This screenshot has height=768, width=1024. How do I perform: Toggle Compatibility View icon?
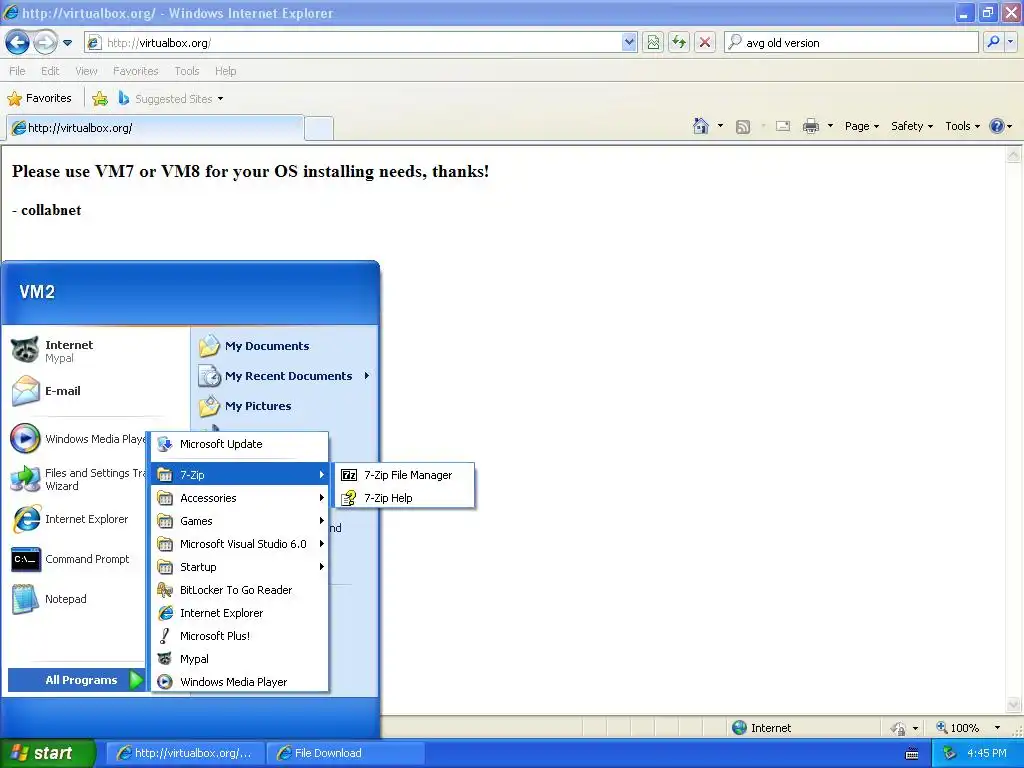653,43
